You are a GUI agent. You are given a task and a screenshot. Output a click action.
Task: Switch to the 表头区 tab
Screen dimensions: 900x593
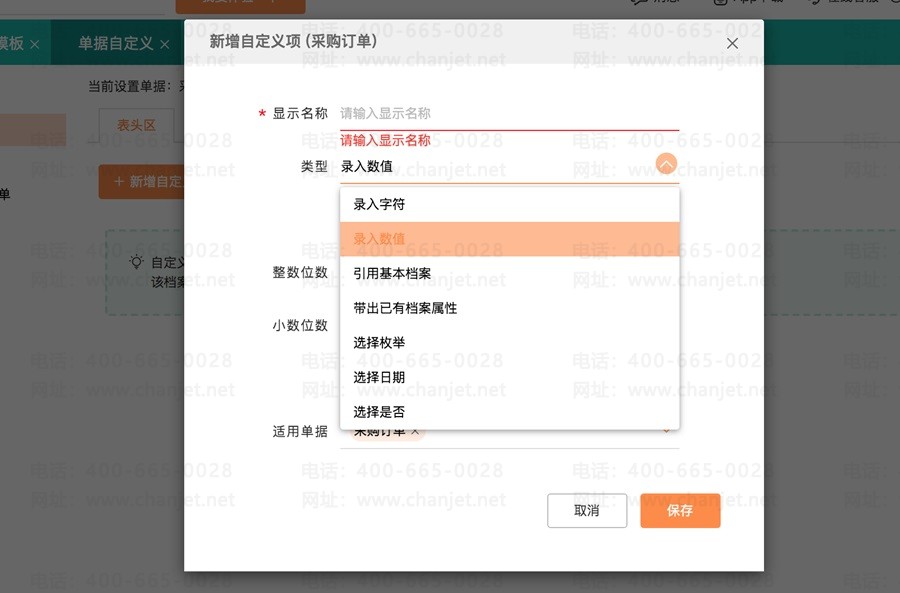136,125
